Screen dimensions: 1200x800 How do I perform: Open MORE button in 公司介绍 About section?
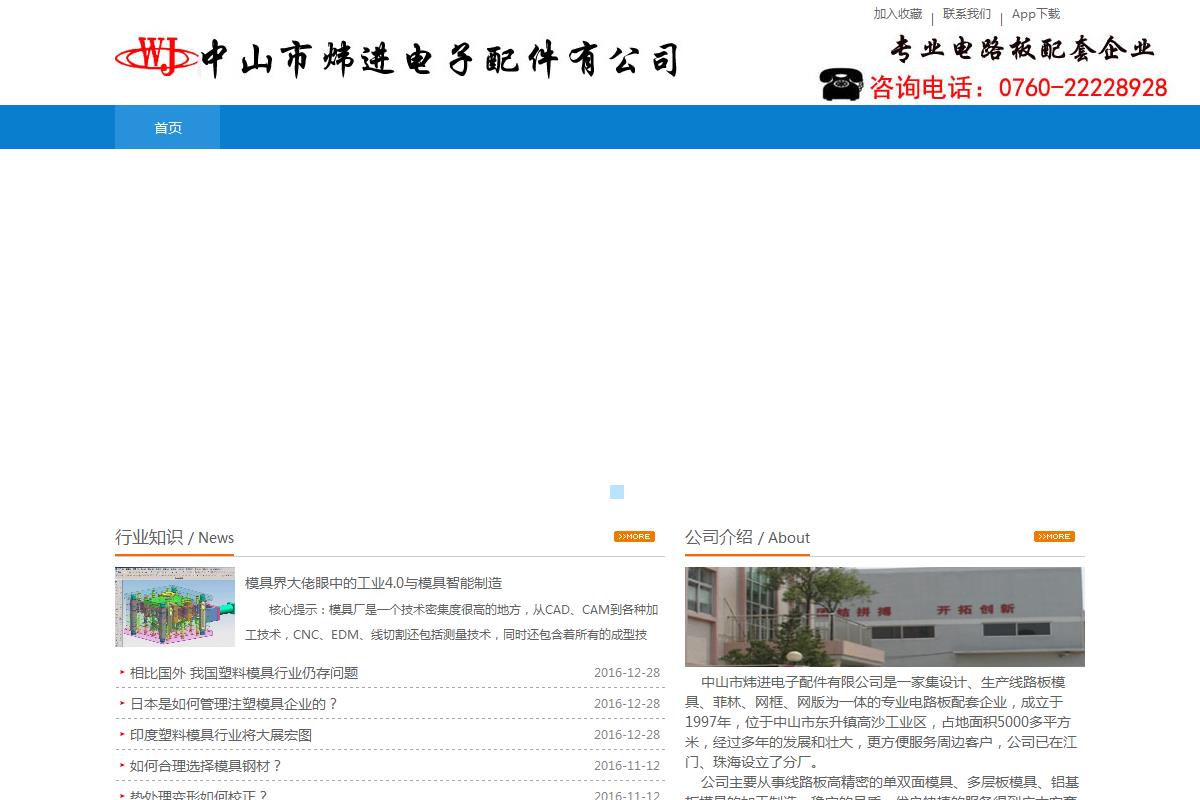click(x=1054, y=537)
